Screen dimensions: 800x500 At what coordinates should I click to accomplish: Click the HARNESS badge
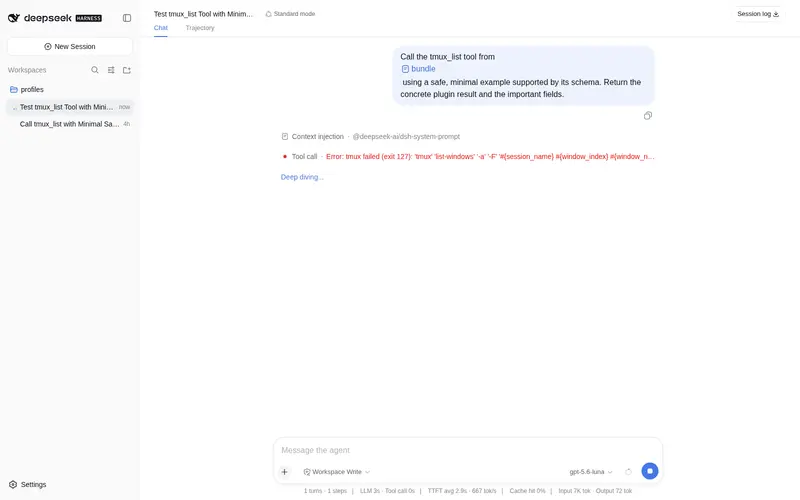[89, 18]
